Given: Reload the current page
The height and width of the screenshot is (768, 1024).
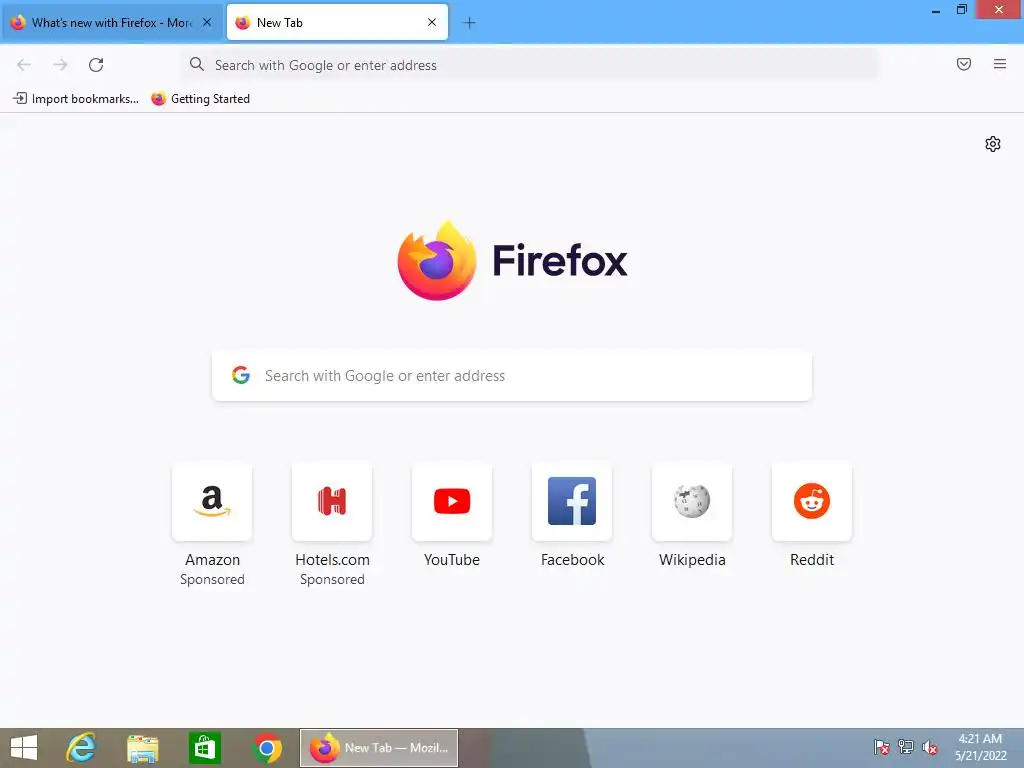Looking at the screenshot, I should tap(96, 65).
